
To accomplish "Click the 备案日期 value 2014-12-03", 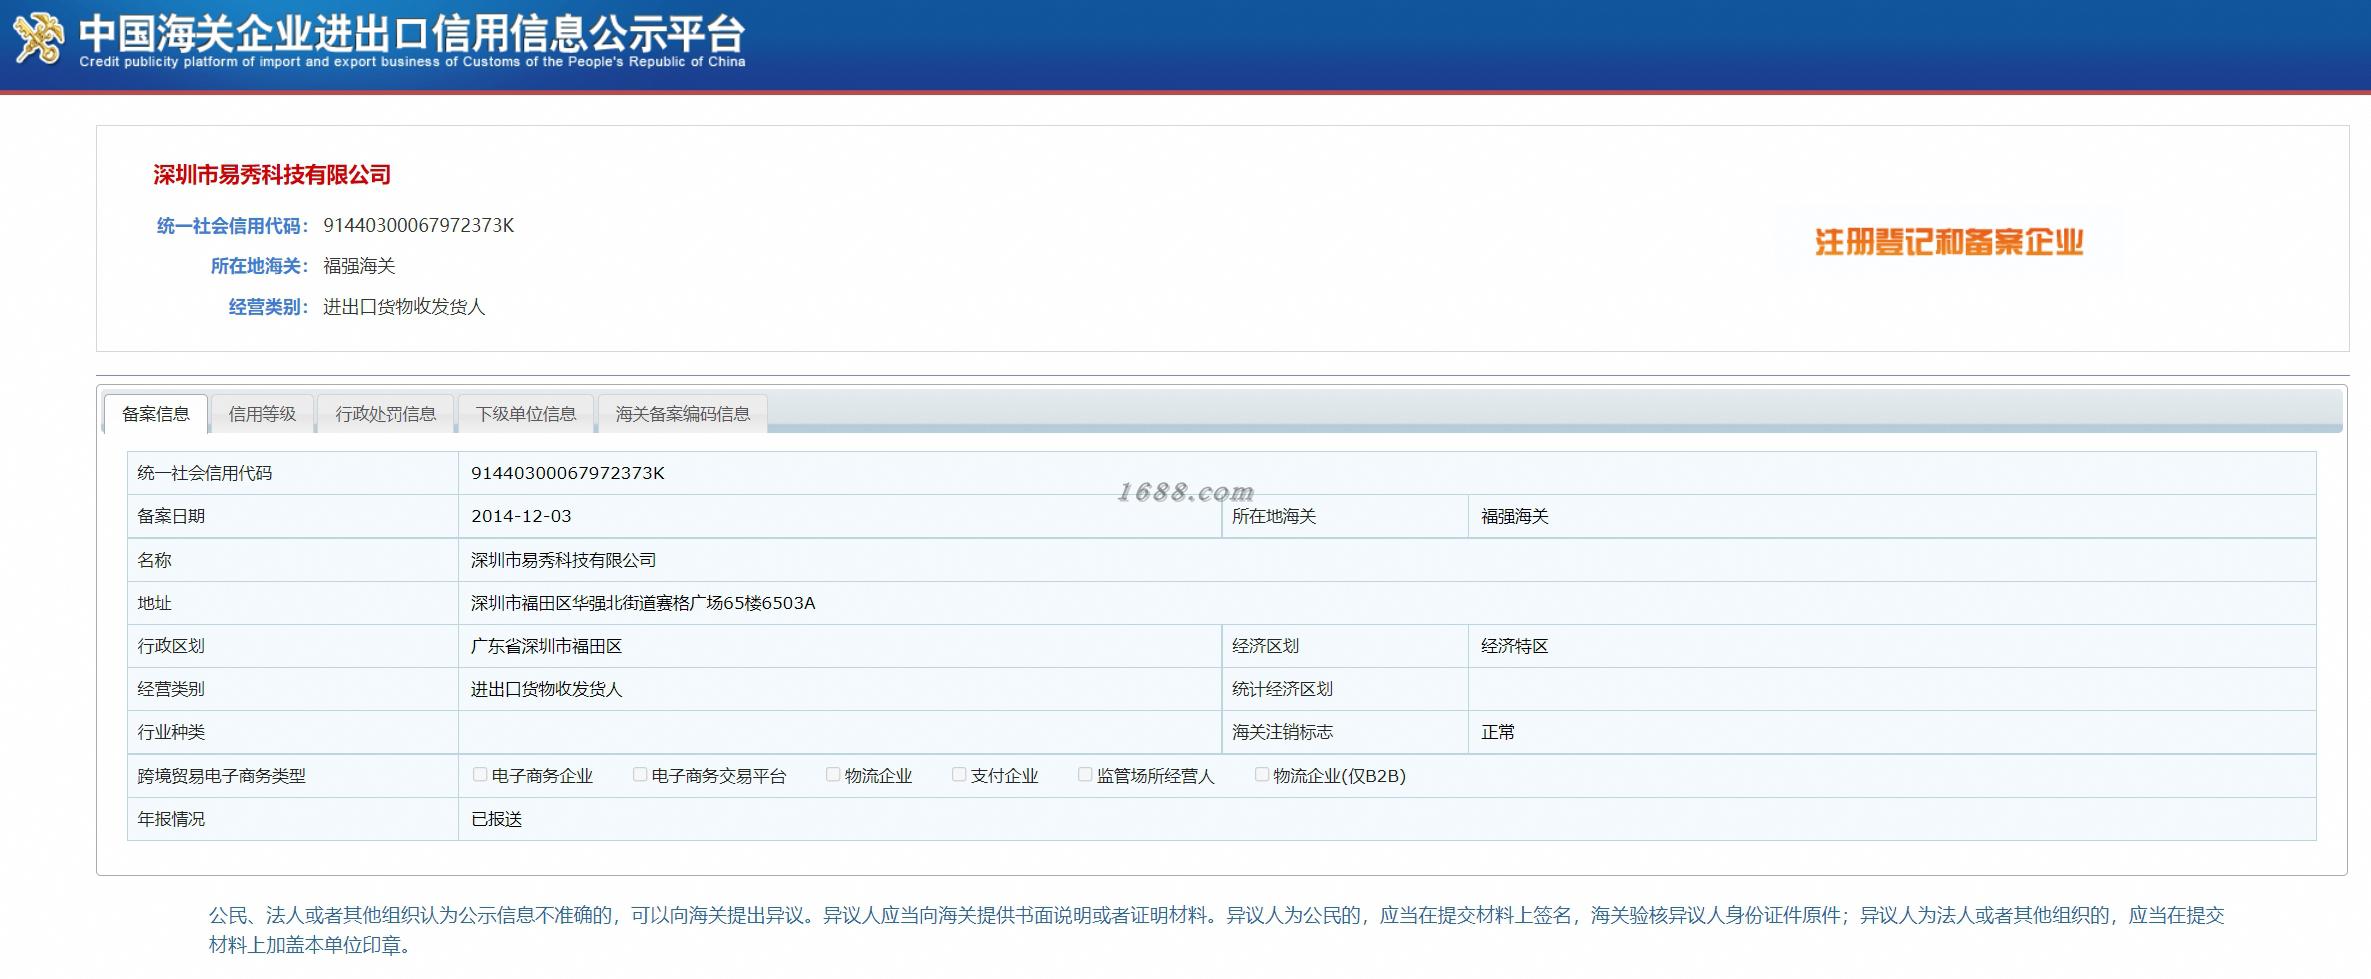I will [521, 516].
